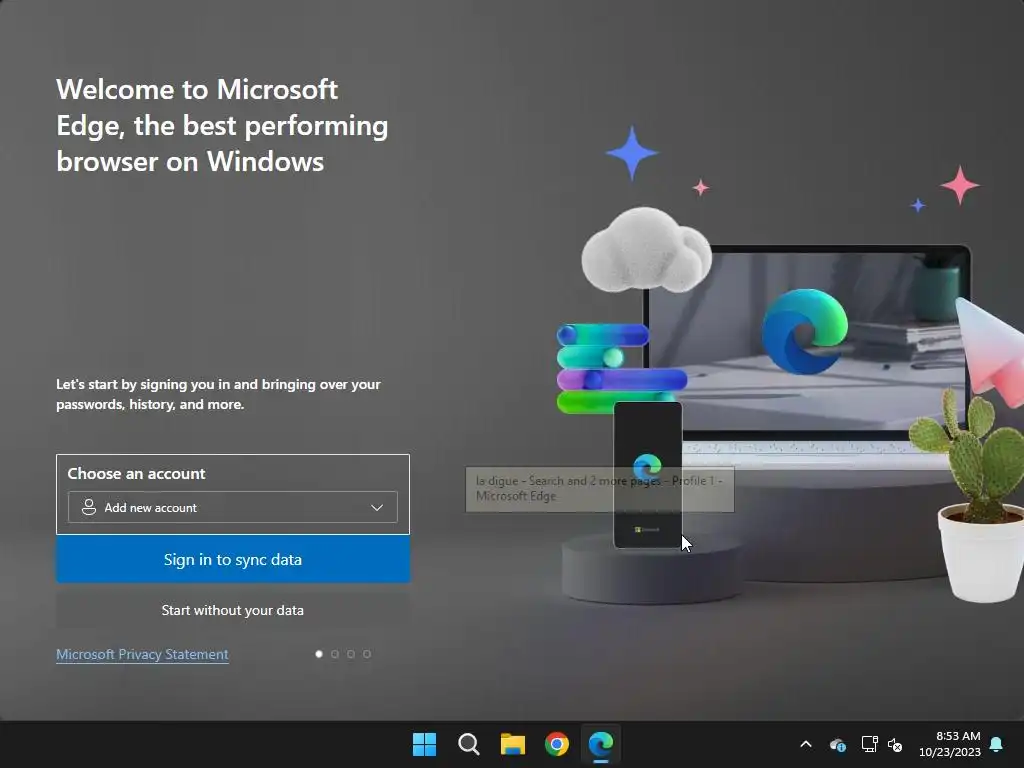Go to third page indicator dot
Viewport: 1024px width, 768px height.
[x=351, y=654]
